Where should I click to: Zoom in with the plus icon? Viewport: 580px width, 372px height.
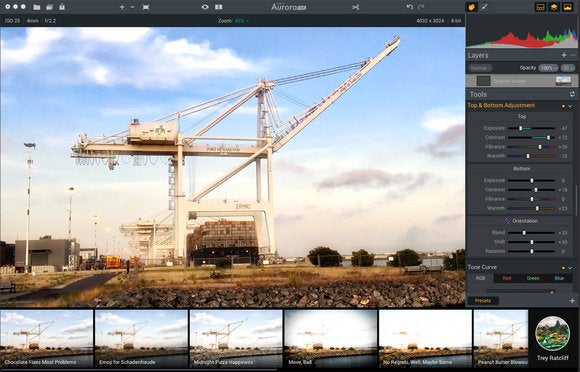pyautogui.click(x=122, y=7)
